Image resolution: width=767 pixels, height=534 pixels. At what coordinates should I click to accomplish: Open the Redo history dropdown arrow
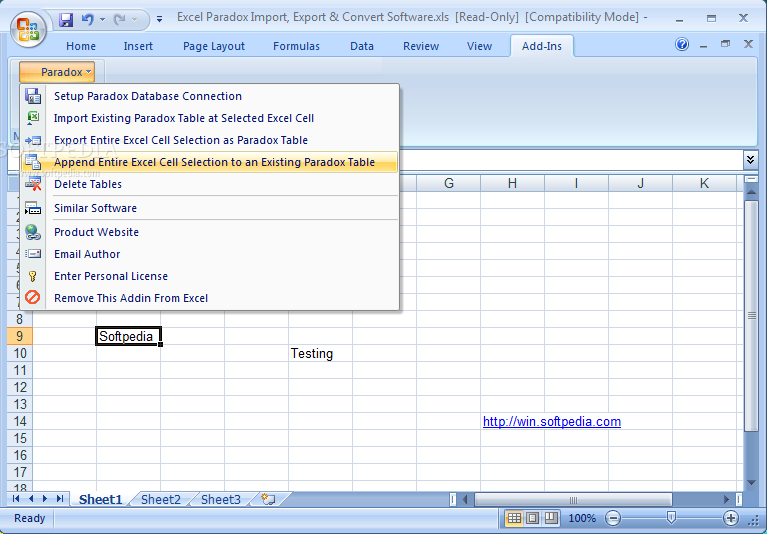134,20
